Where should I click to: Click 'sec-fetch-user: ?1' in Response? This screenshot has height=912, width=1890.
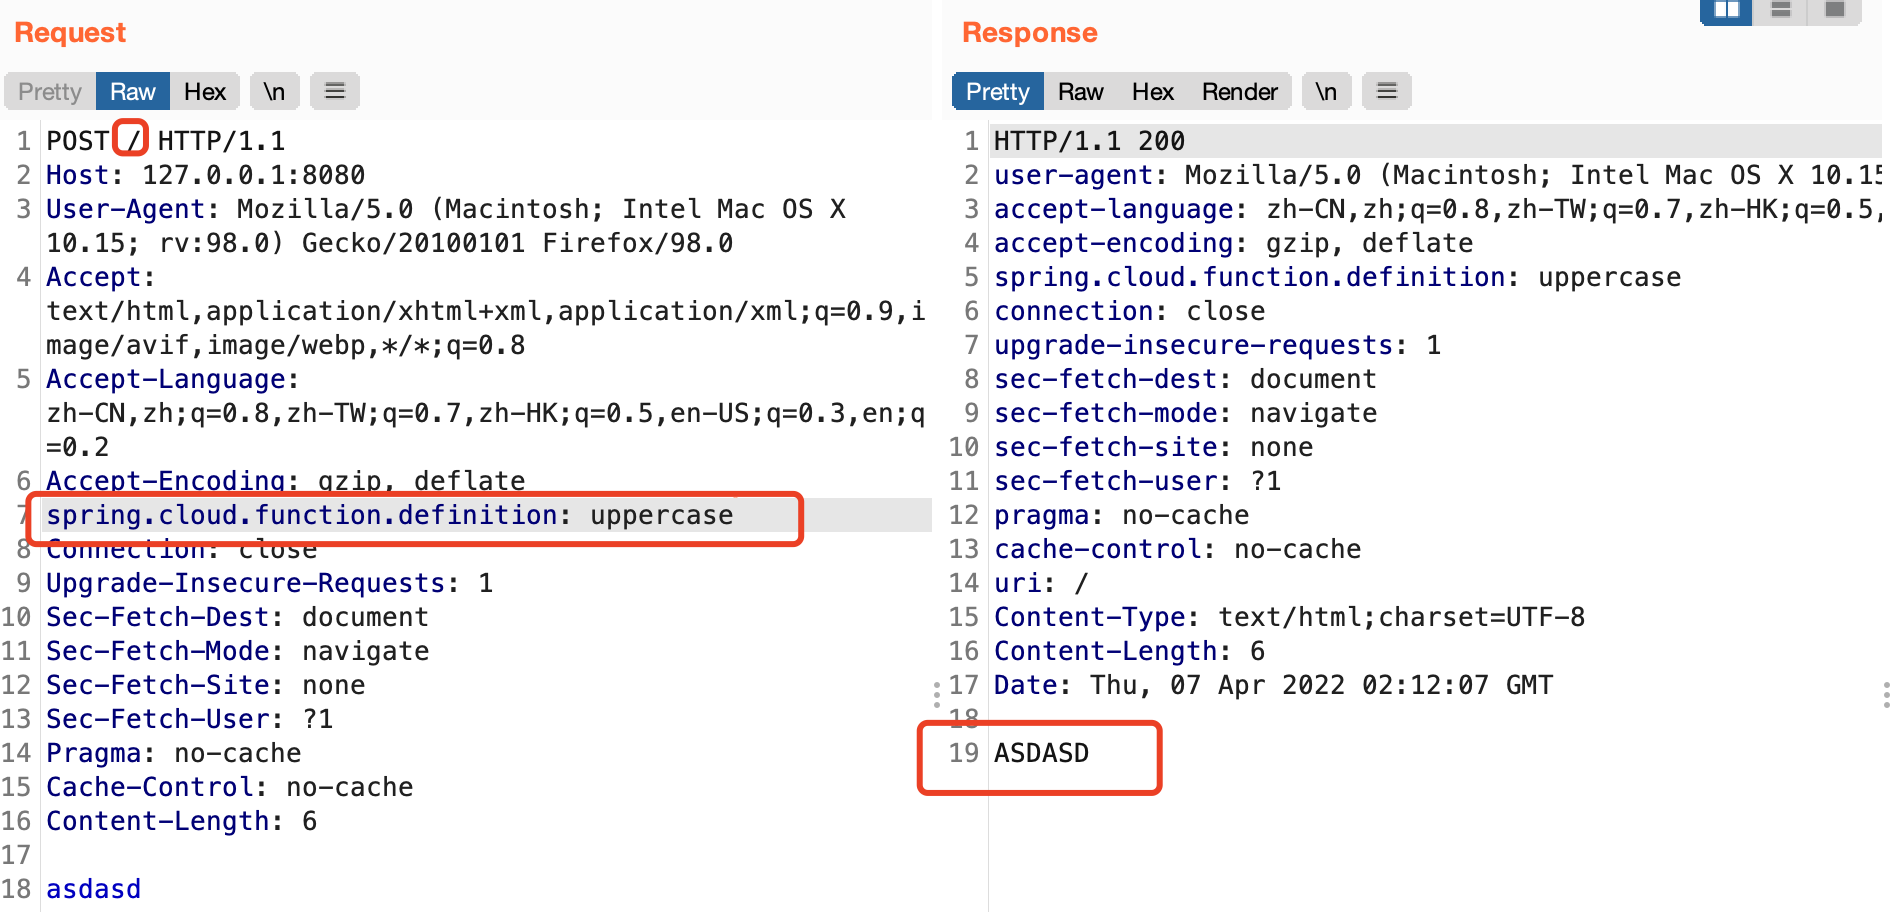point(1138,481)
